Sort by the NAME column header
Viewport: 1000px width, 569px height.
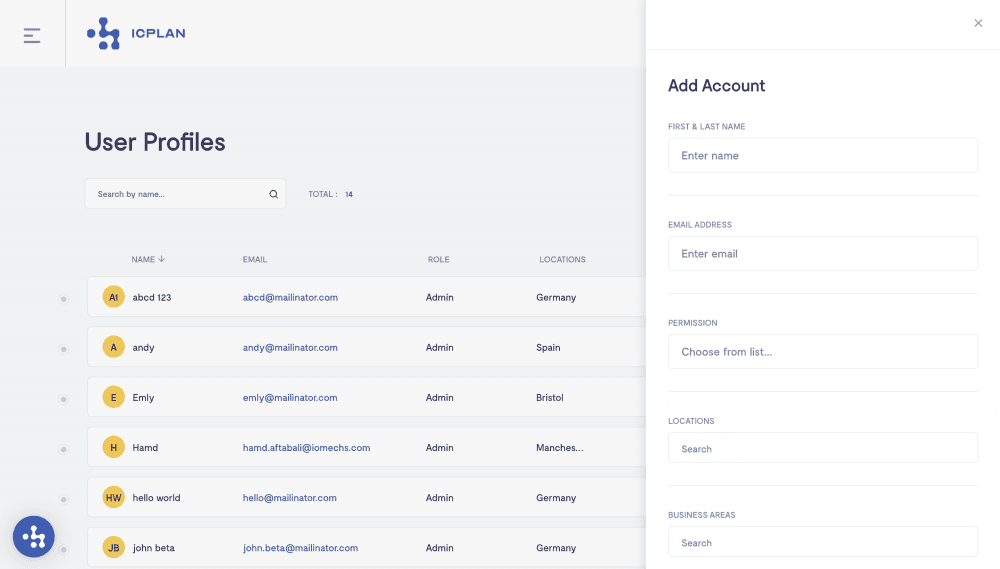coord(148,259)
